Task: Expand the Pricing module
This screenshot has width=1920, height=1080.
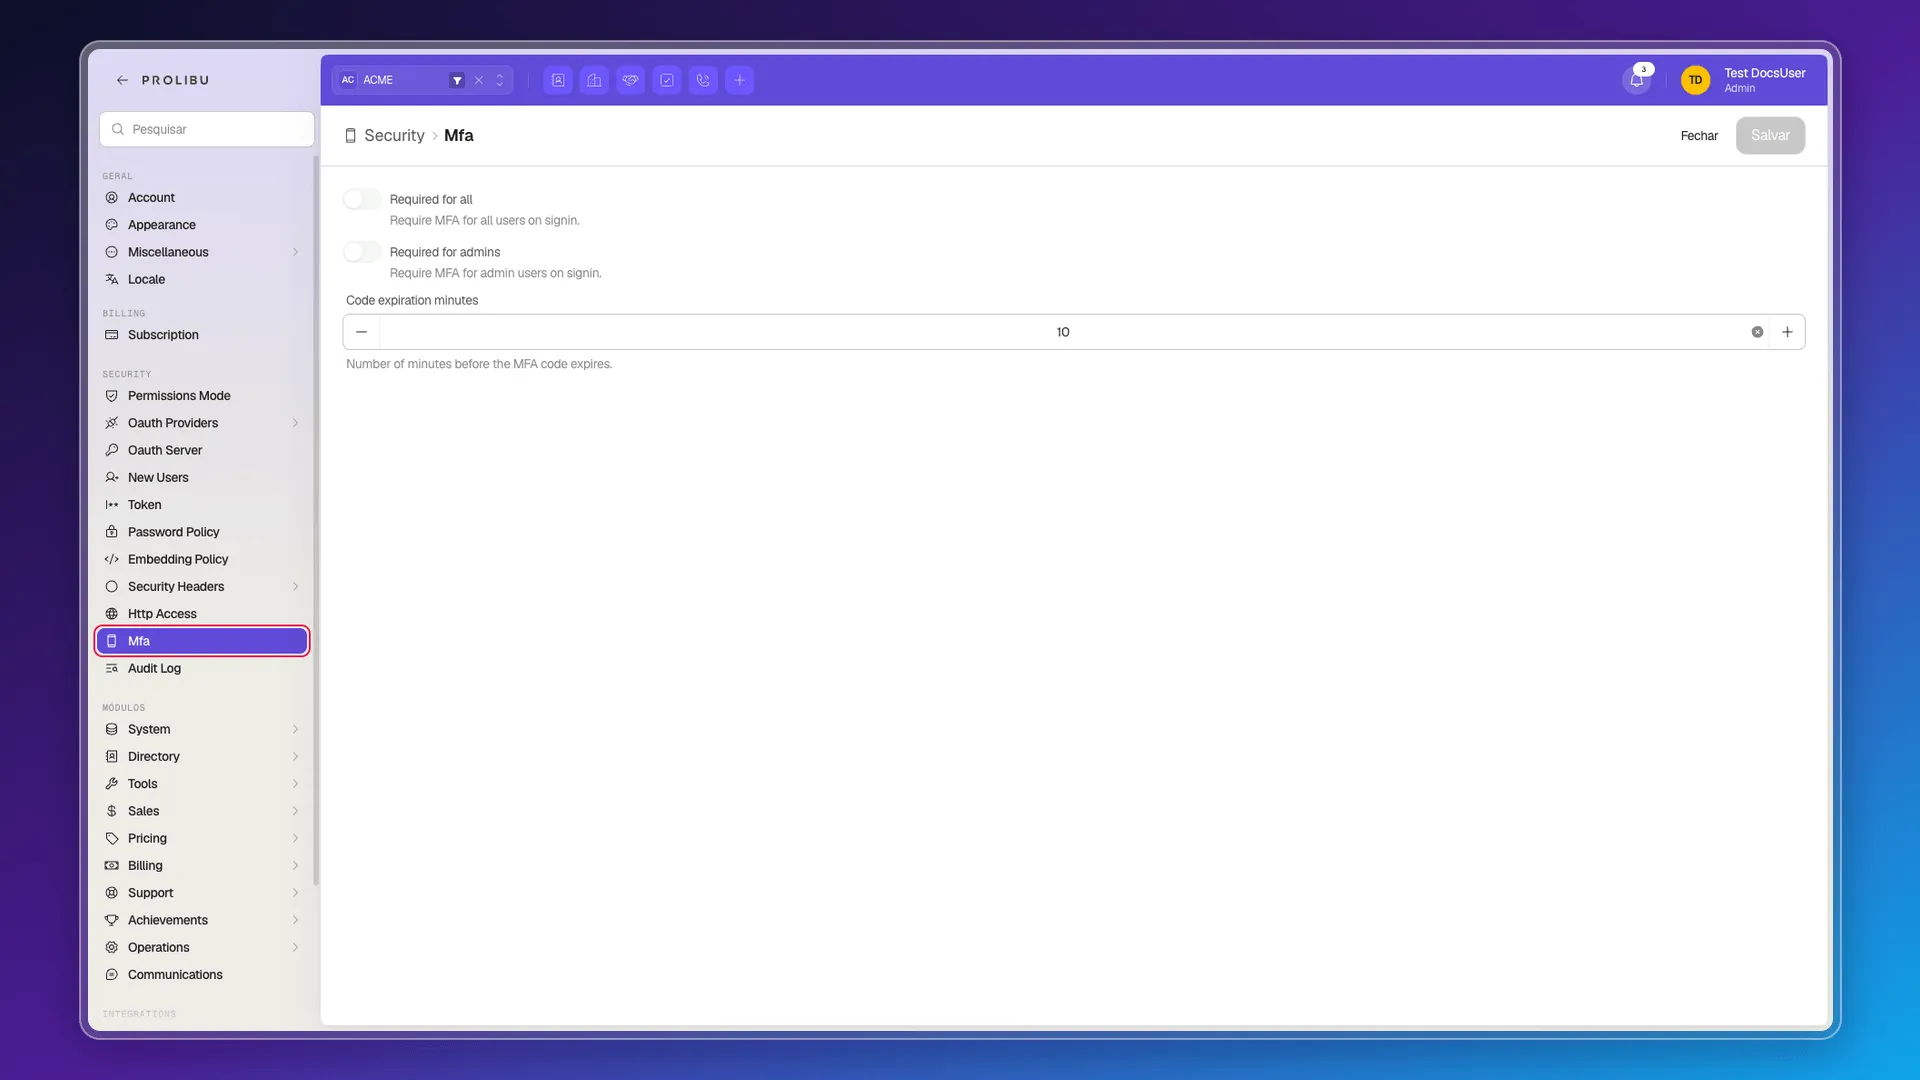Action: [295, 839]
